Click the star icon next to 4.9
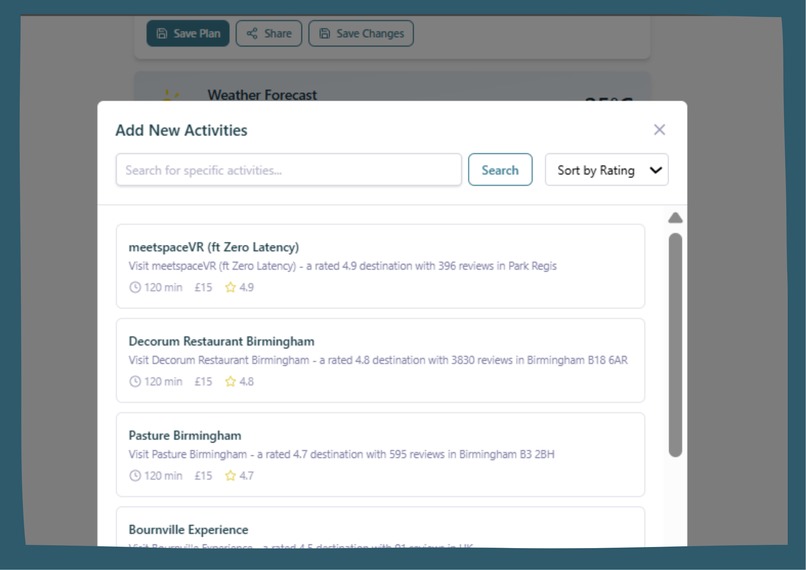Viewport: 806px width, 570px height. [x=230, y=287]
